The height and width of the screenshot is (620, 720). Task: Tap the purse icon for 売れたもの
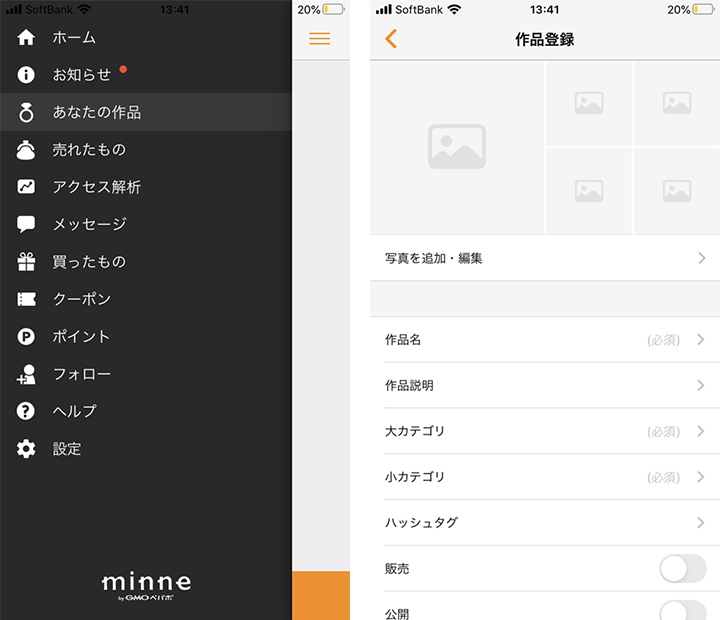(26, 150)
